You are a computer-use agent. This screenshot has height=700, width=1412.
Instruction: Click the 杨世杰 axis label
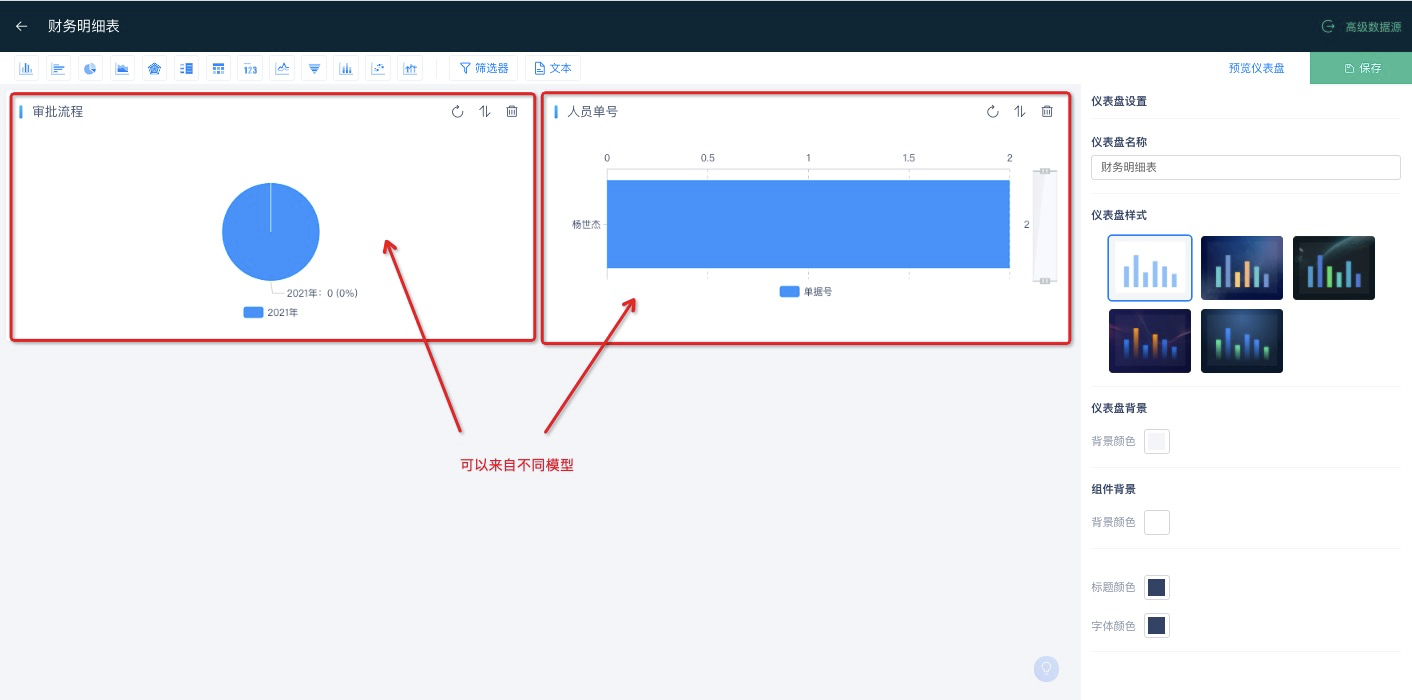(x=586, y=225)
